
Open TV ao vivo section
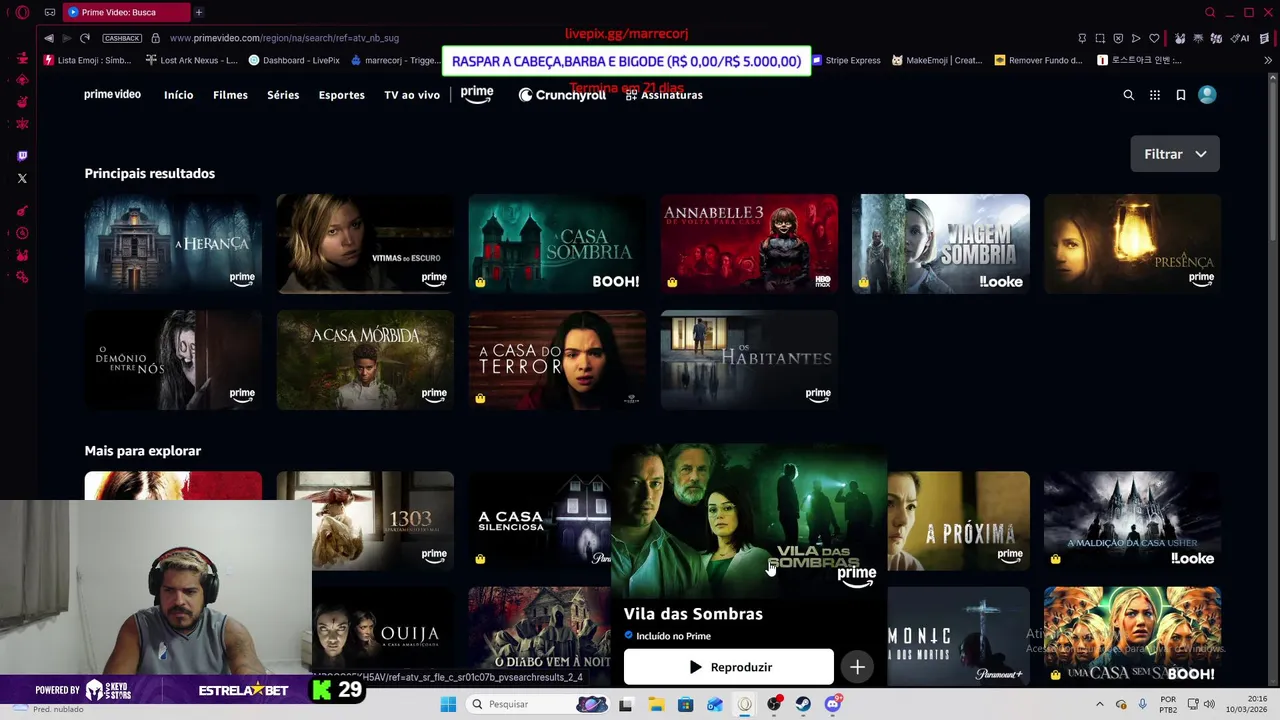tap(412, 95)
